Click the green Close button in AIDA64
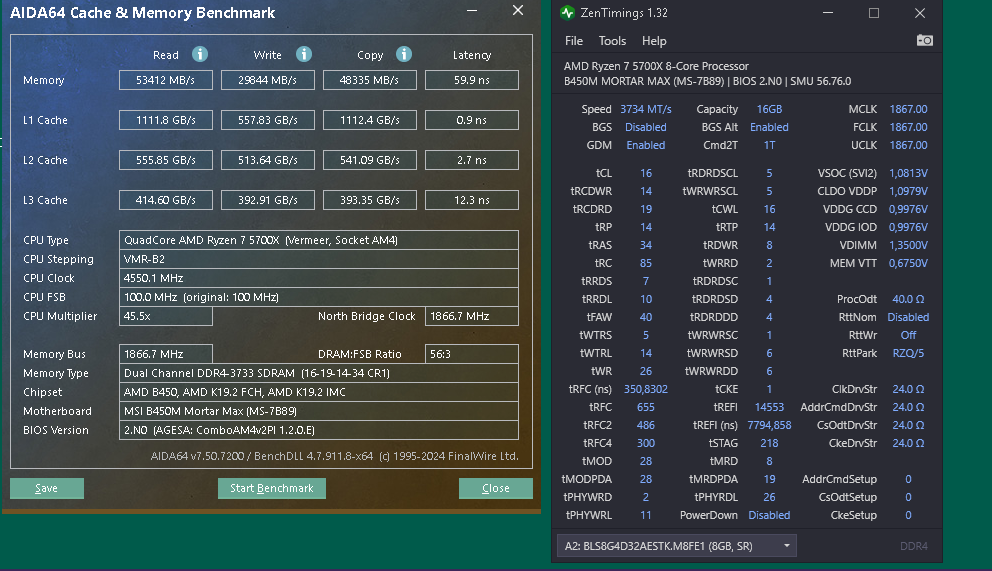Viewport: 992px width, 571px height. click(495, 488)
